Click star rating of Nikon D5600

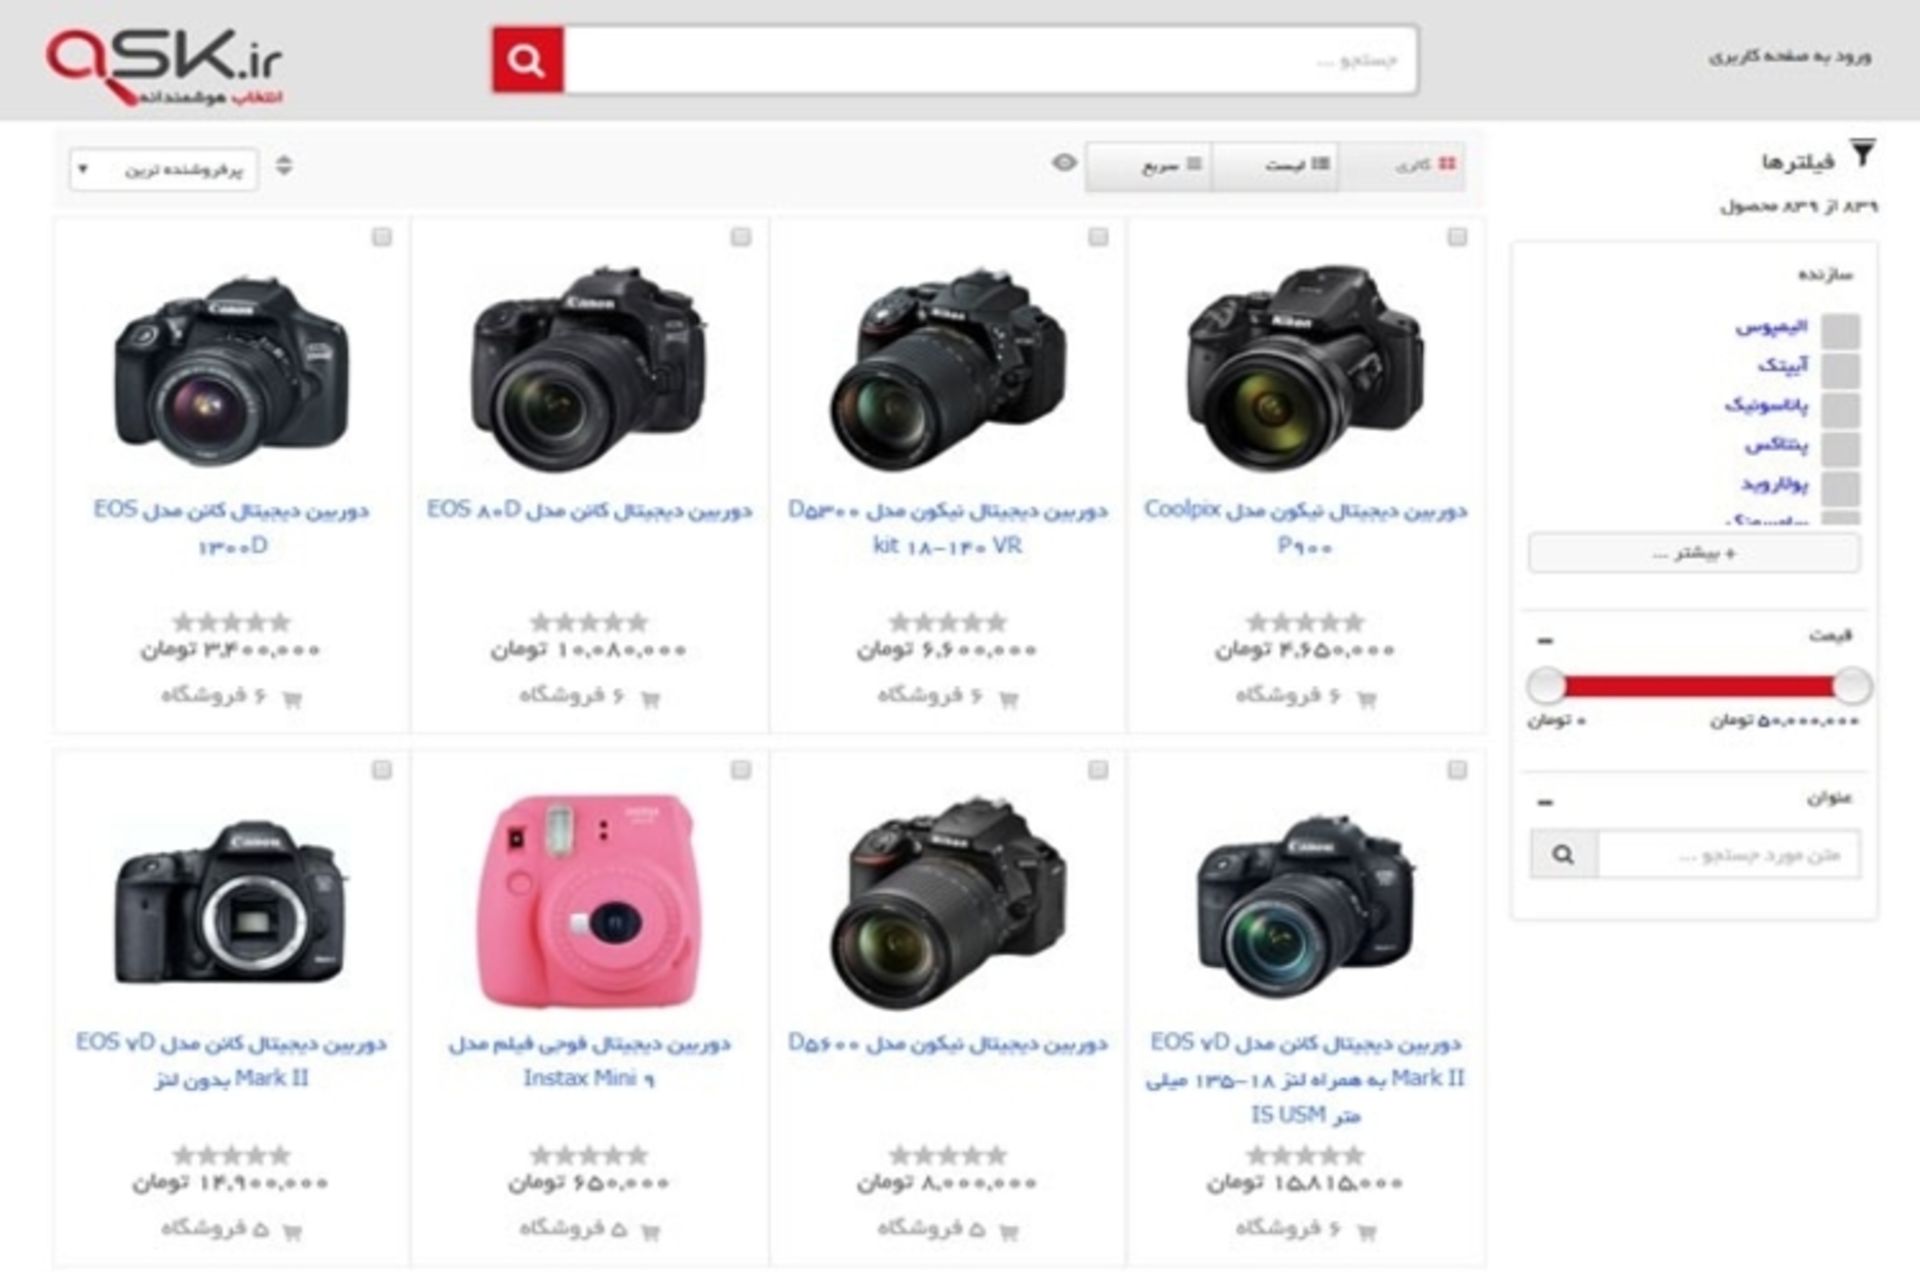pos(947,1155)
